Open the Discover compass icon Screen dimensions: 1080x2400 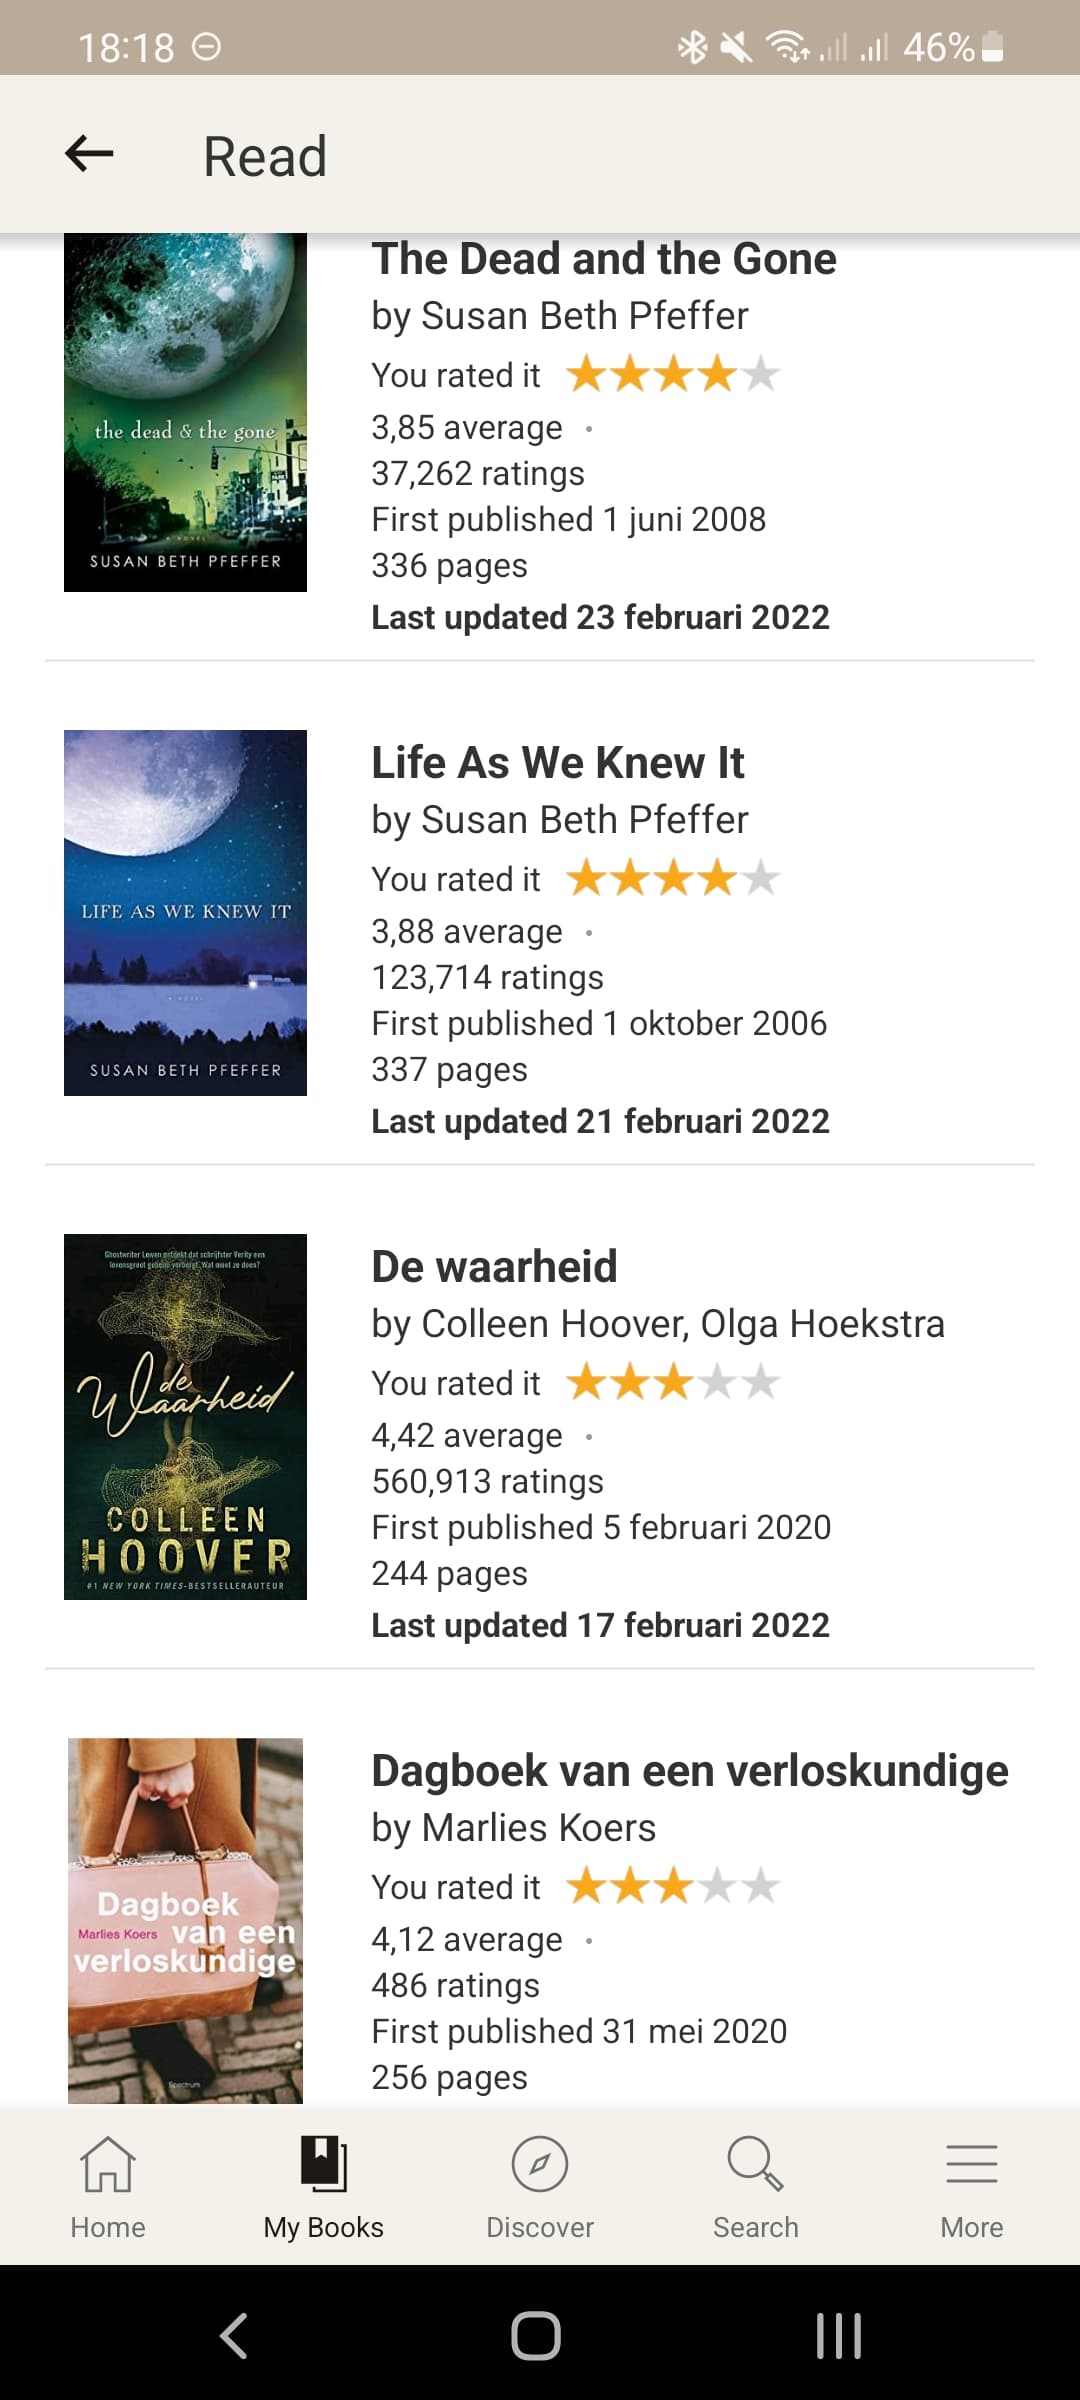coord(540,2164)
